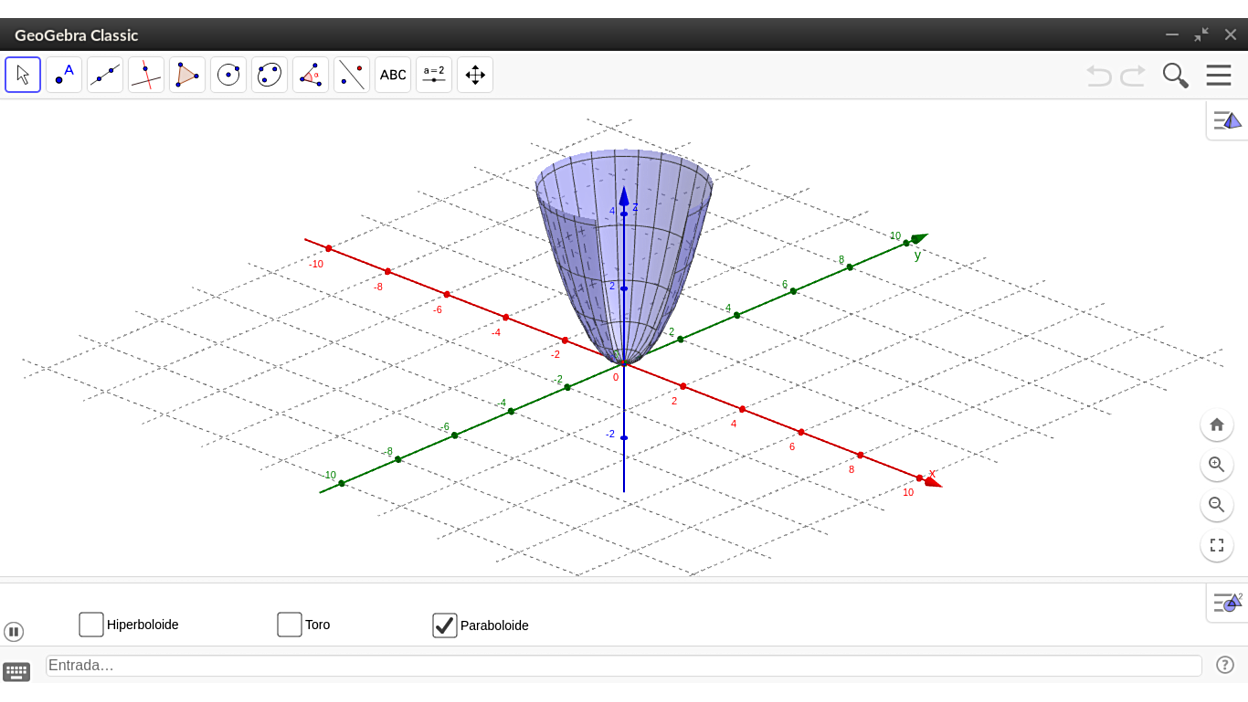Pick the Circle with Center tool
This screenshot has width=1248, height=702.
click(x=227, y=74)
